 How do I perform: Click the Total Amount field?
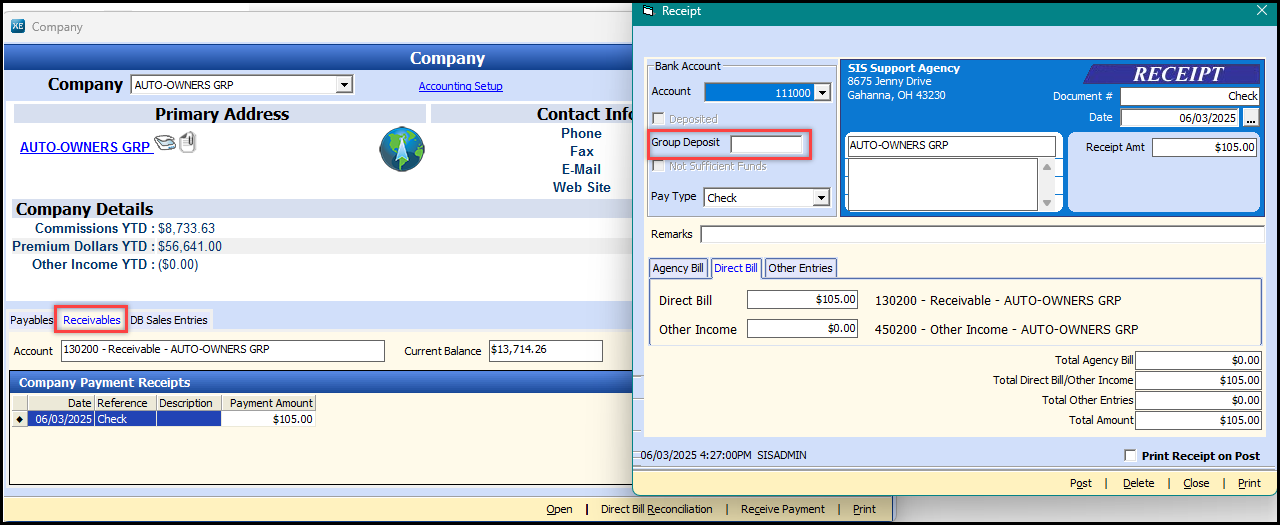[1198, 420]
